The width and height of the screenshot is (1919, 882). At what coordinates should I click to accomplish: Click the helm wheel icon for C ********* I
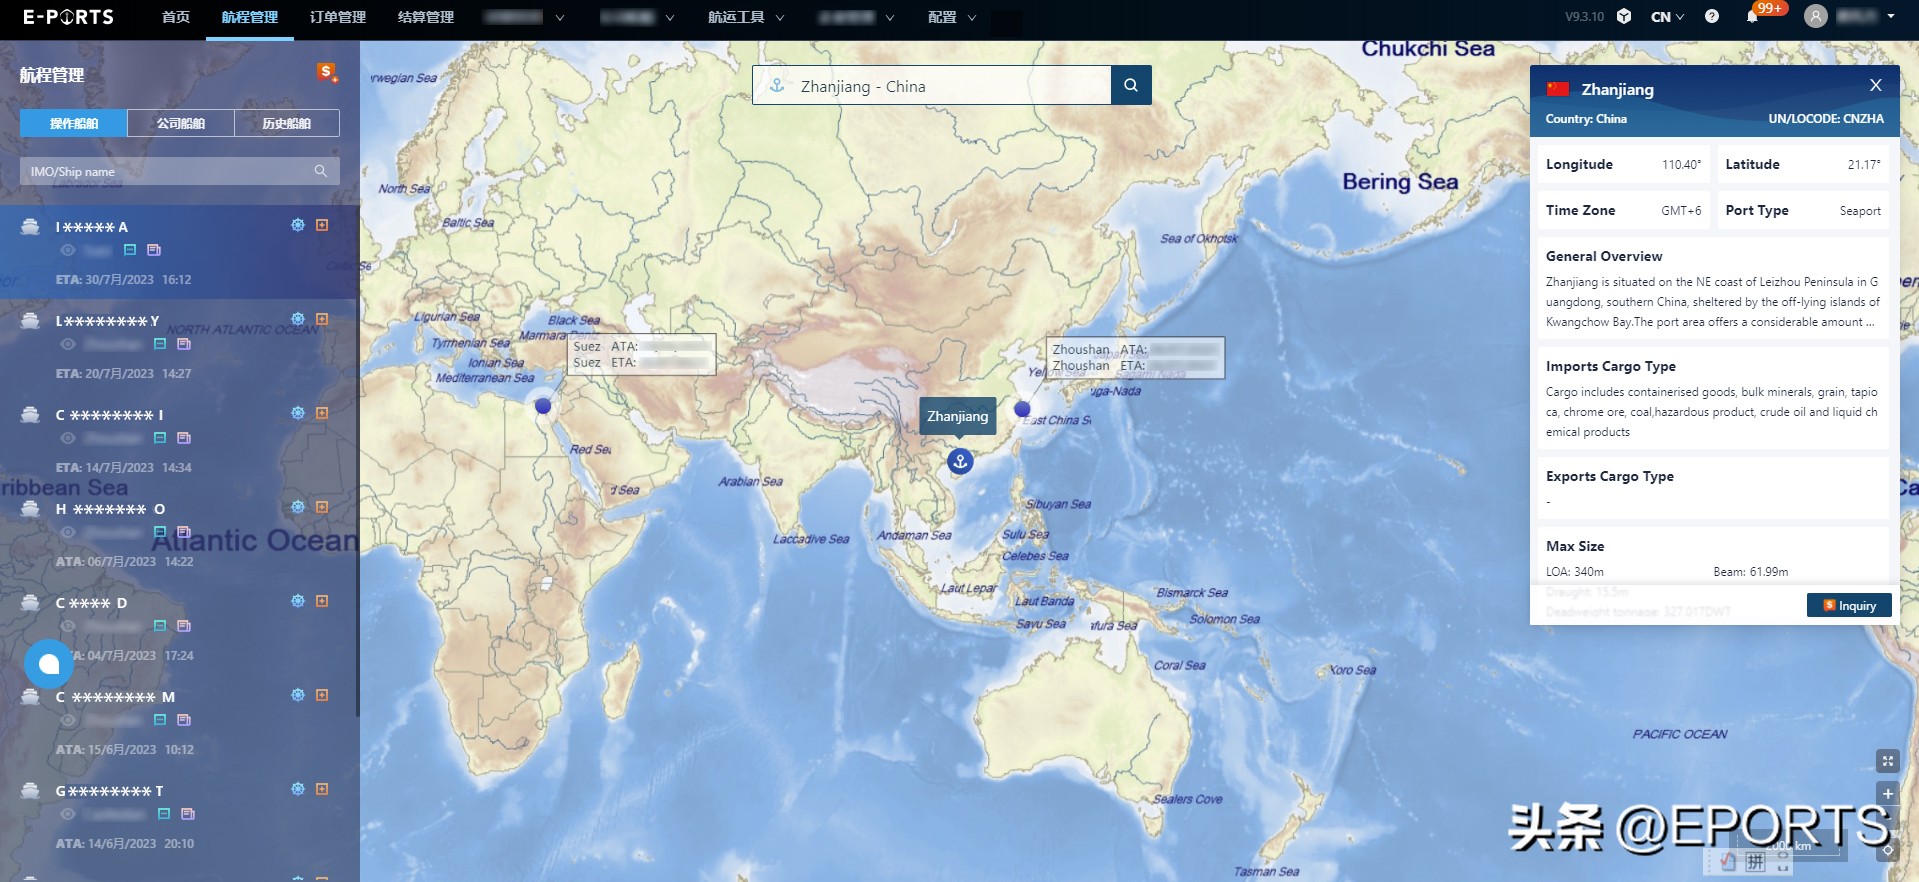[x=298, y=413]
